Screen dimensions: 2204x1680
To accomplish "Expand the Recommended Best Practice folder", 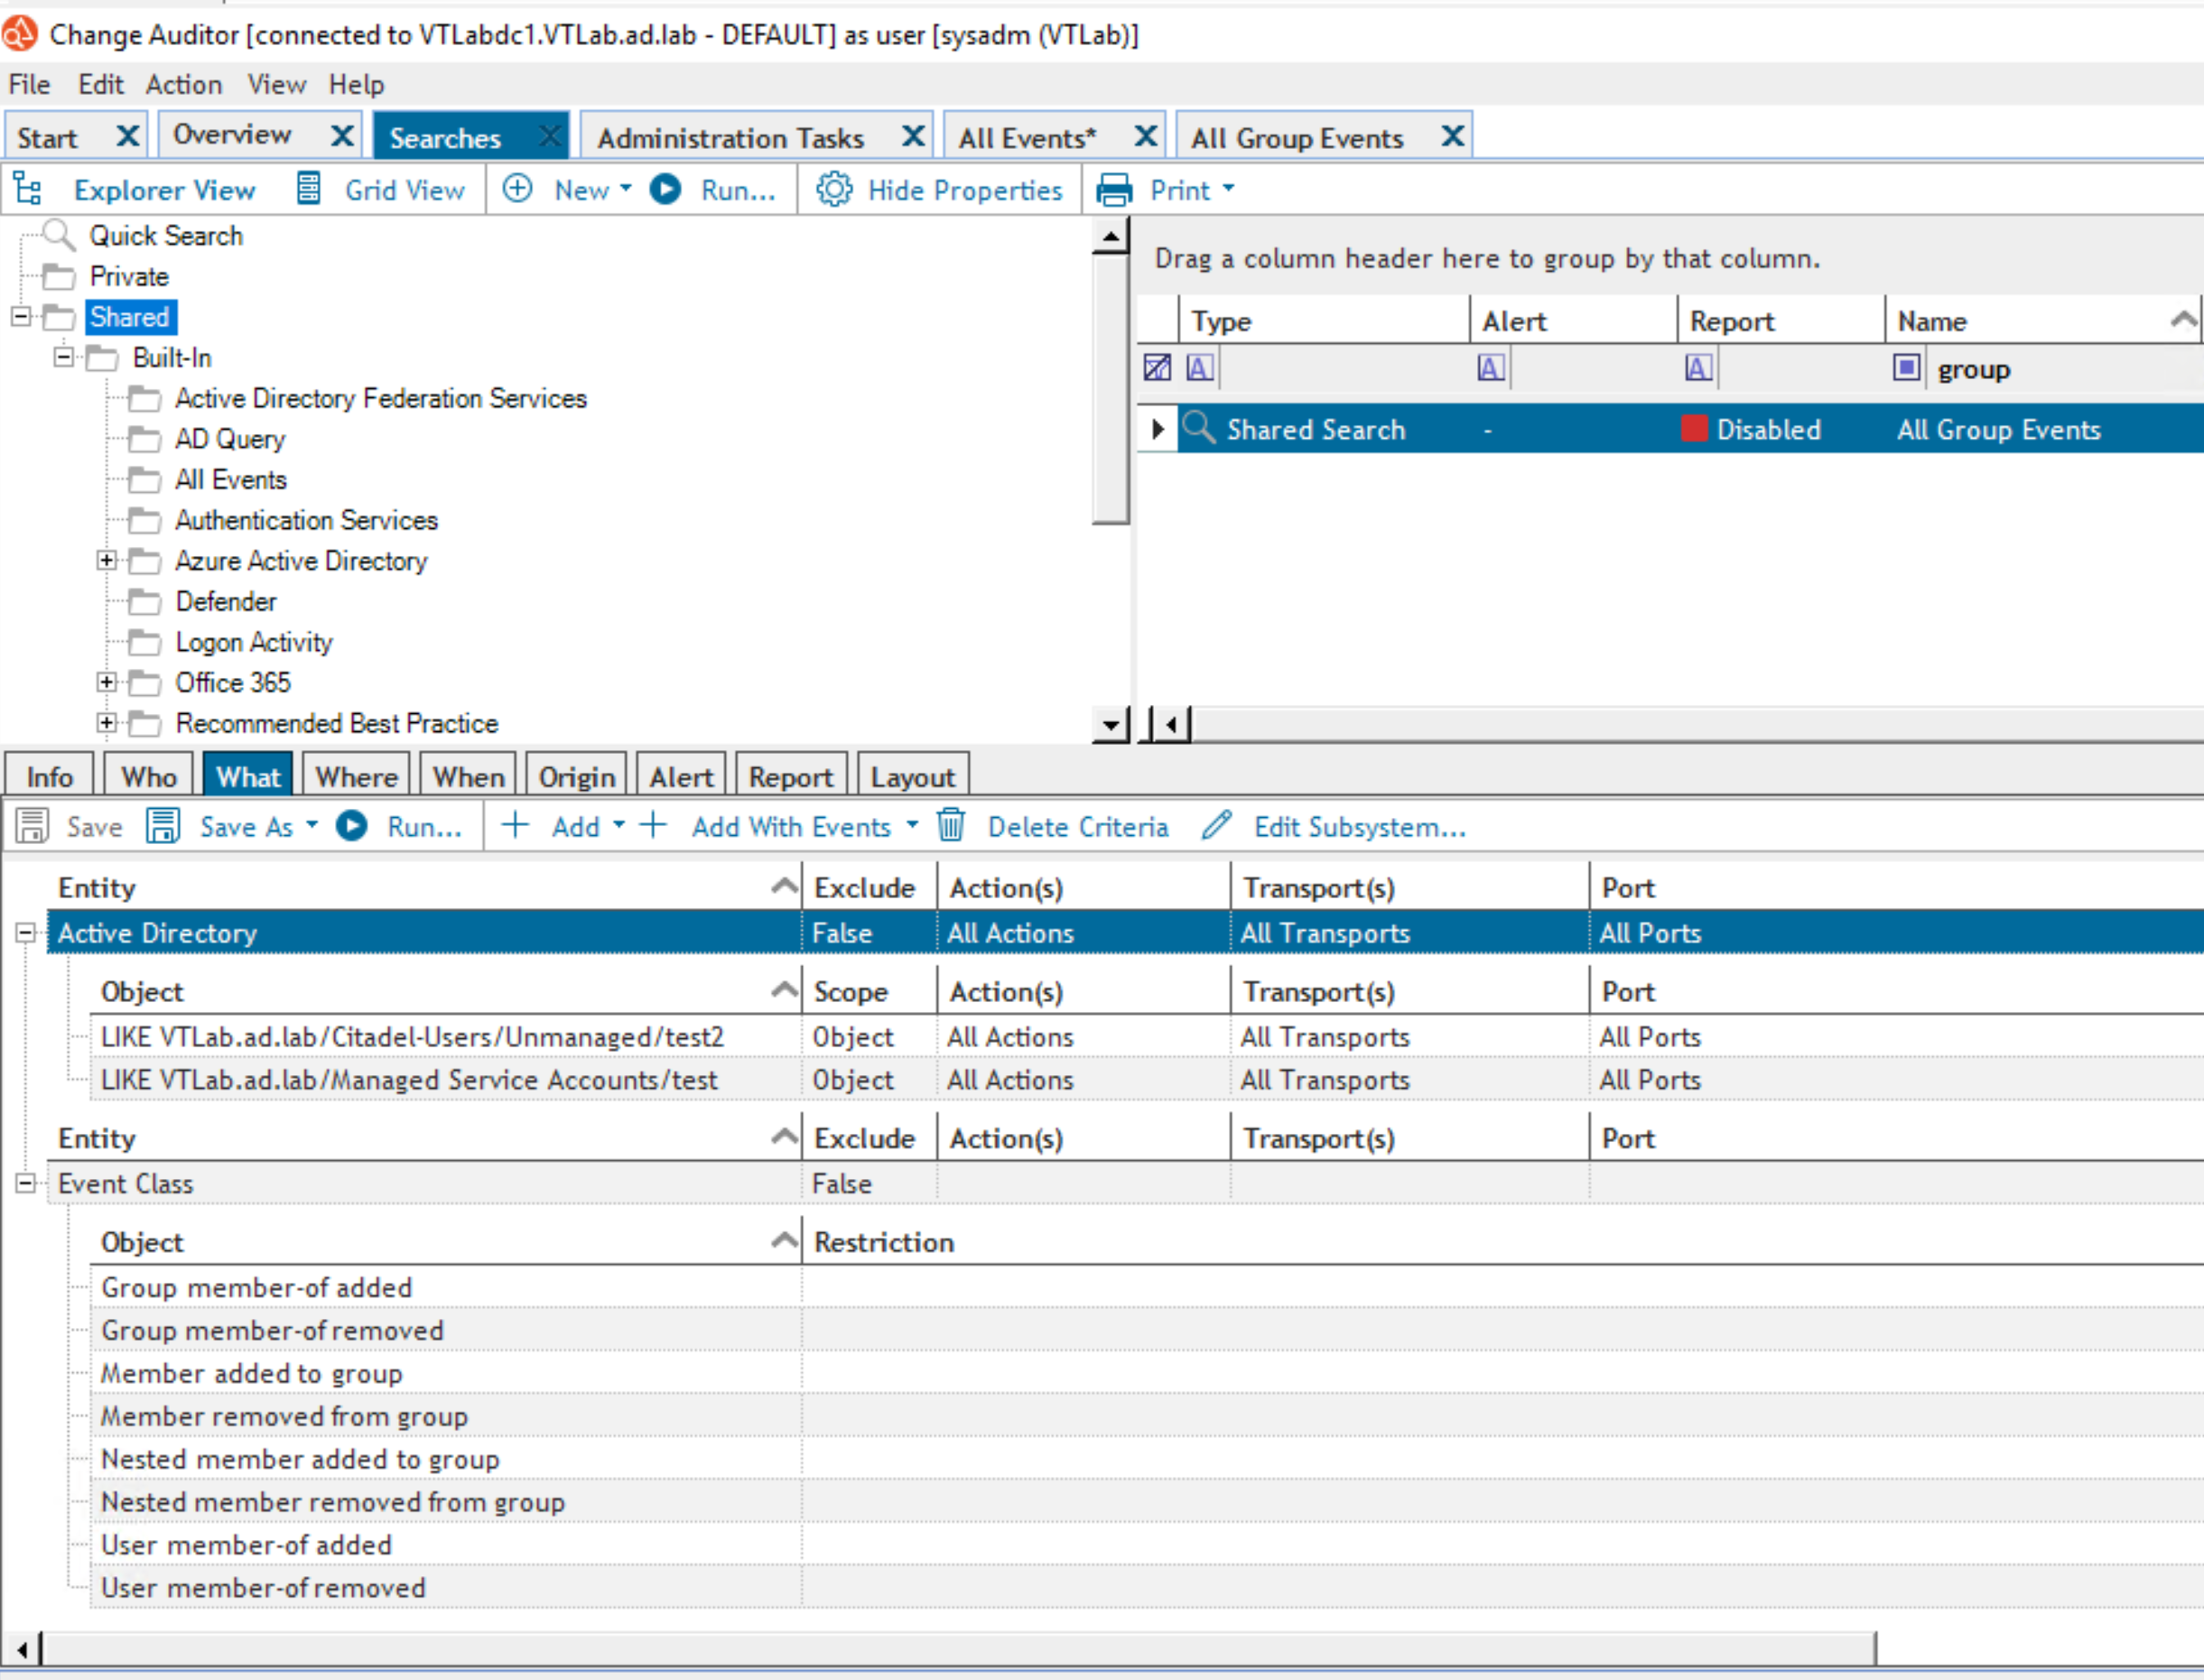I will click(x=107, y=722).
